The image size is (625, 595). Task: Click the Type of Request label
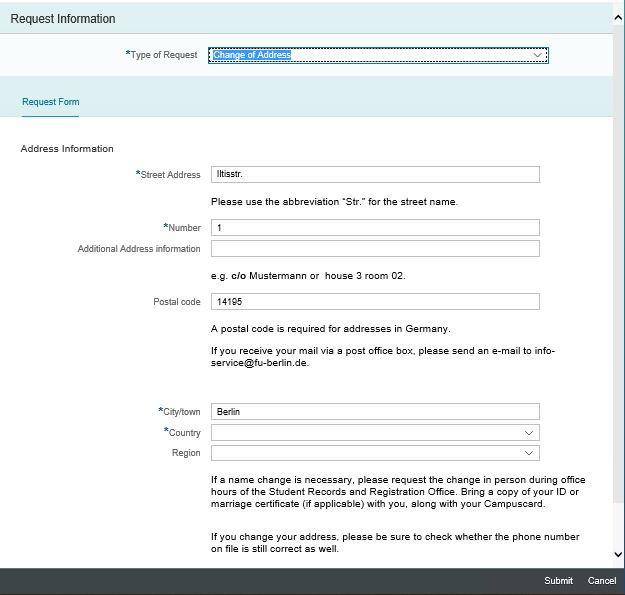[x=163, y=55]
